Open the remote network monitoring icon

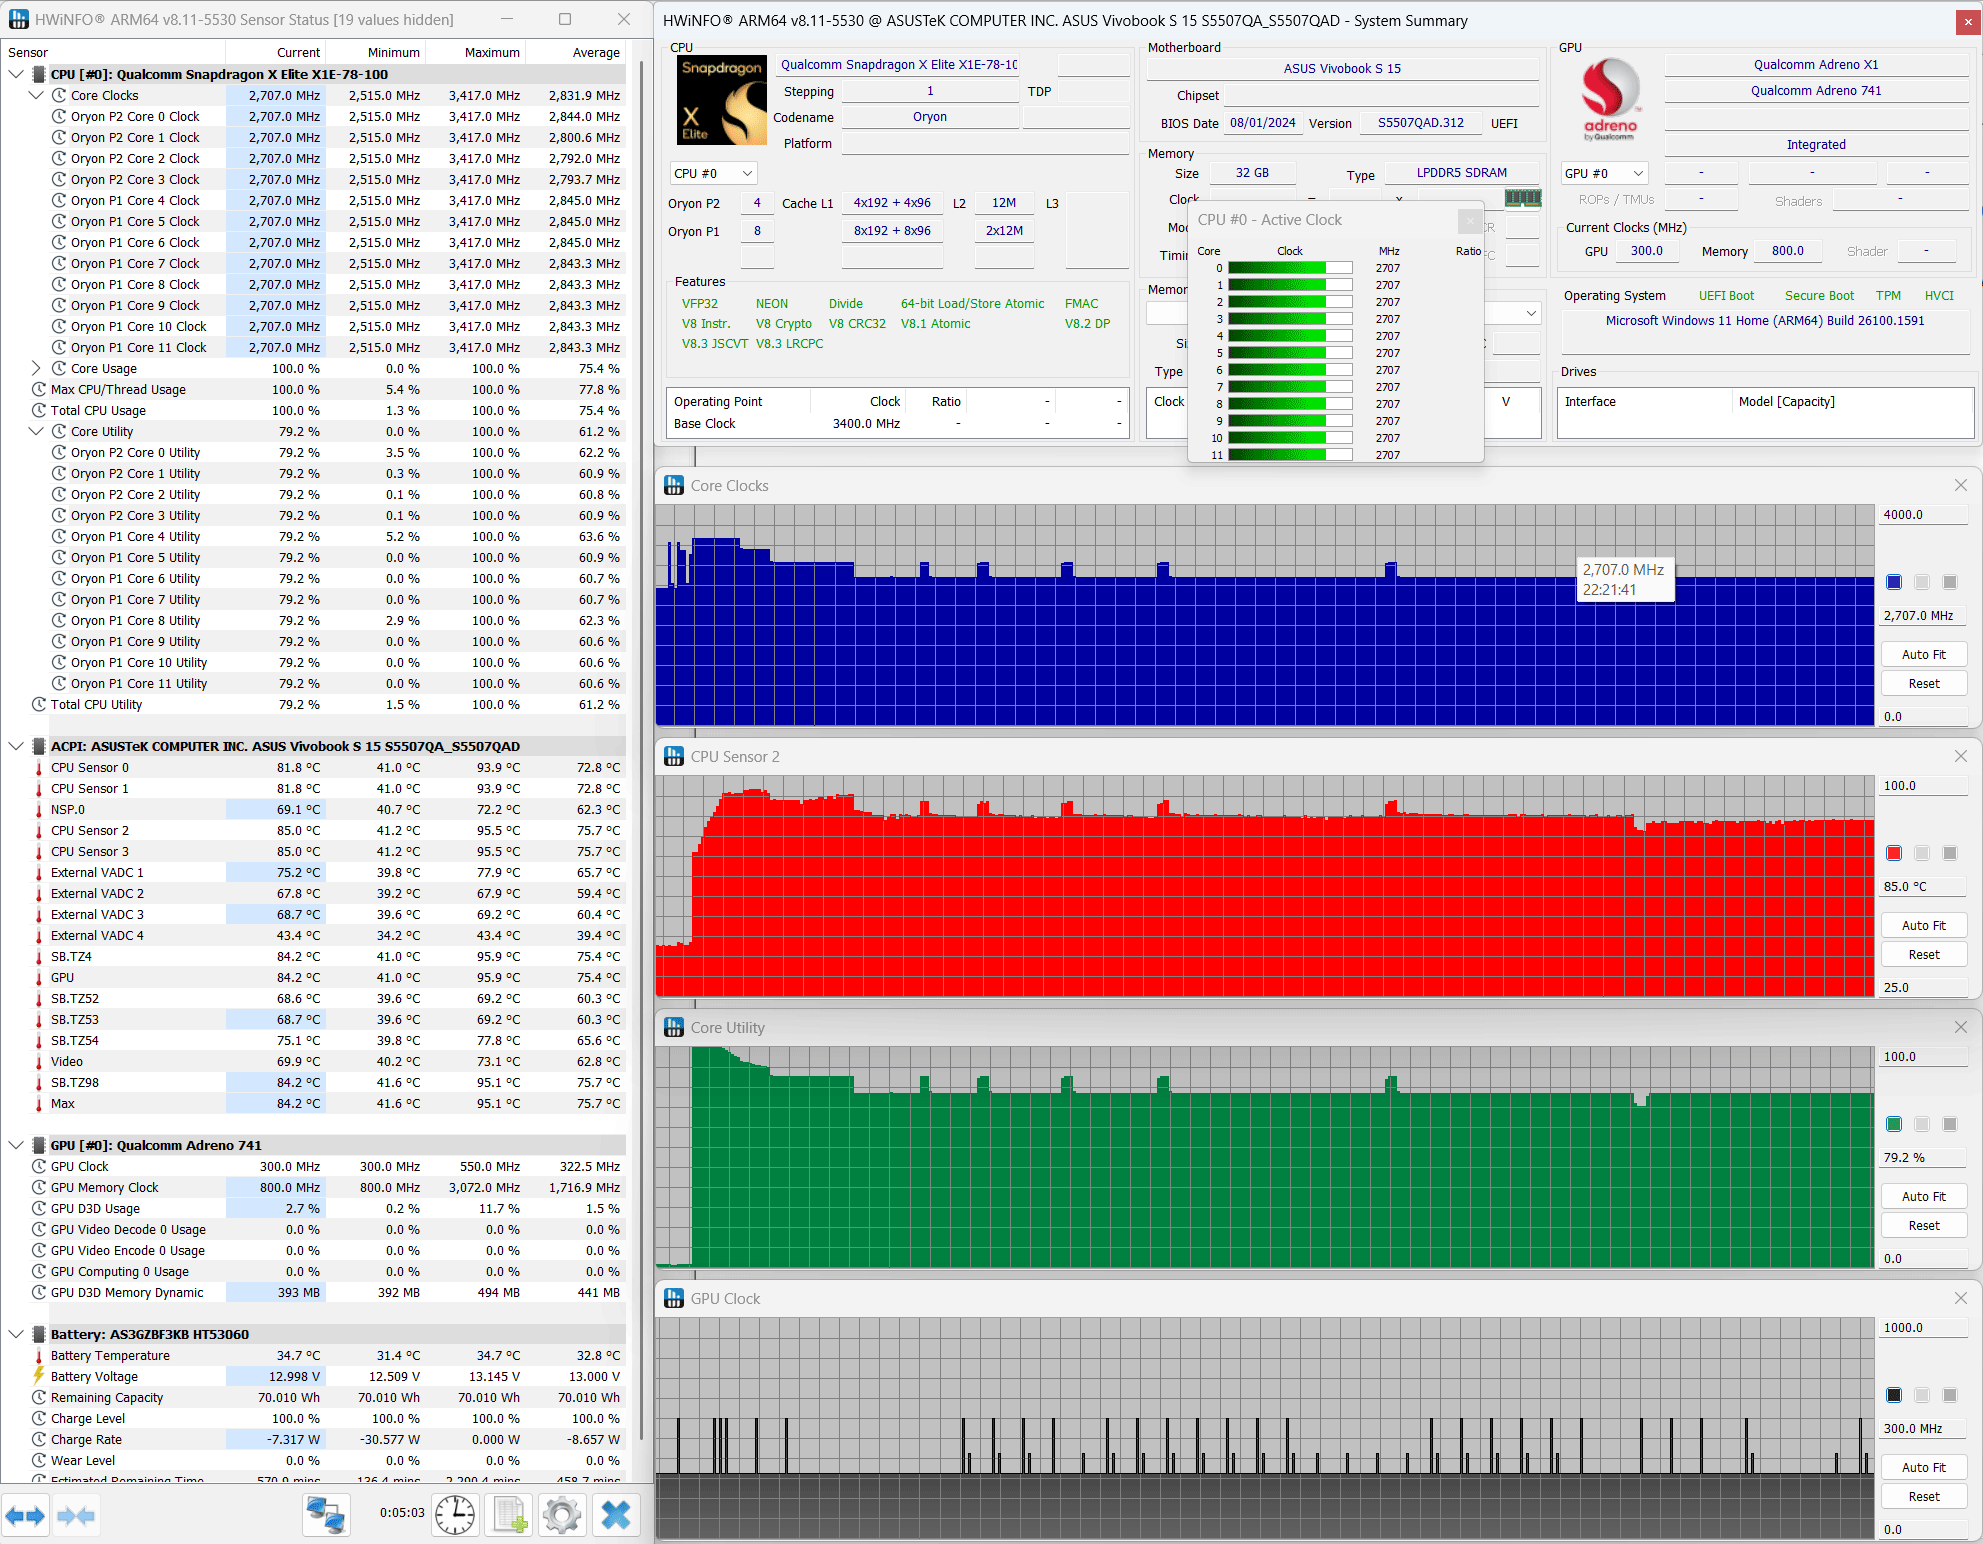(x=326, y=1515)
